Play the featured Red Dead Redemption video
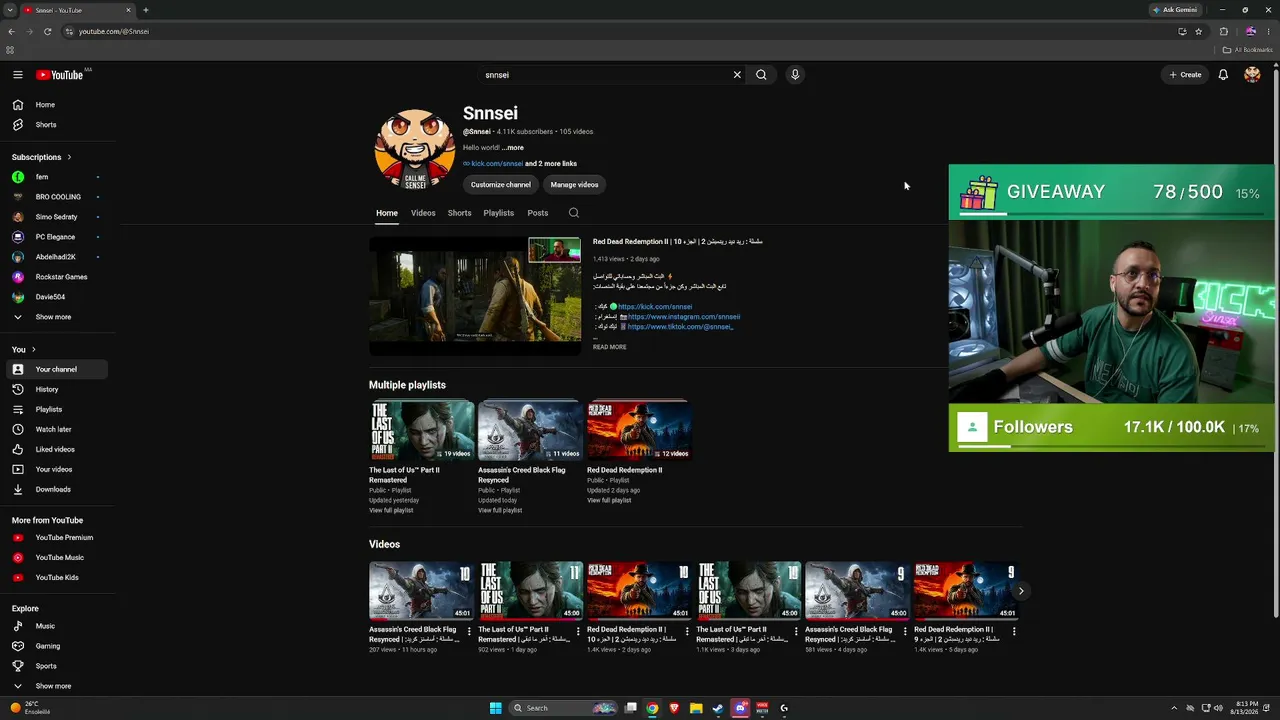The image size is (1280, 720). click(x=475, y=296)
